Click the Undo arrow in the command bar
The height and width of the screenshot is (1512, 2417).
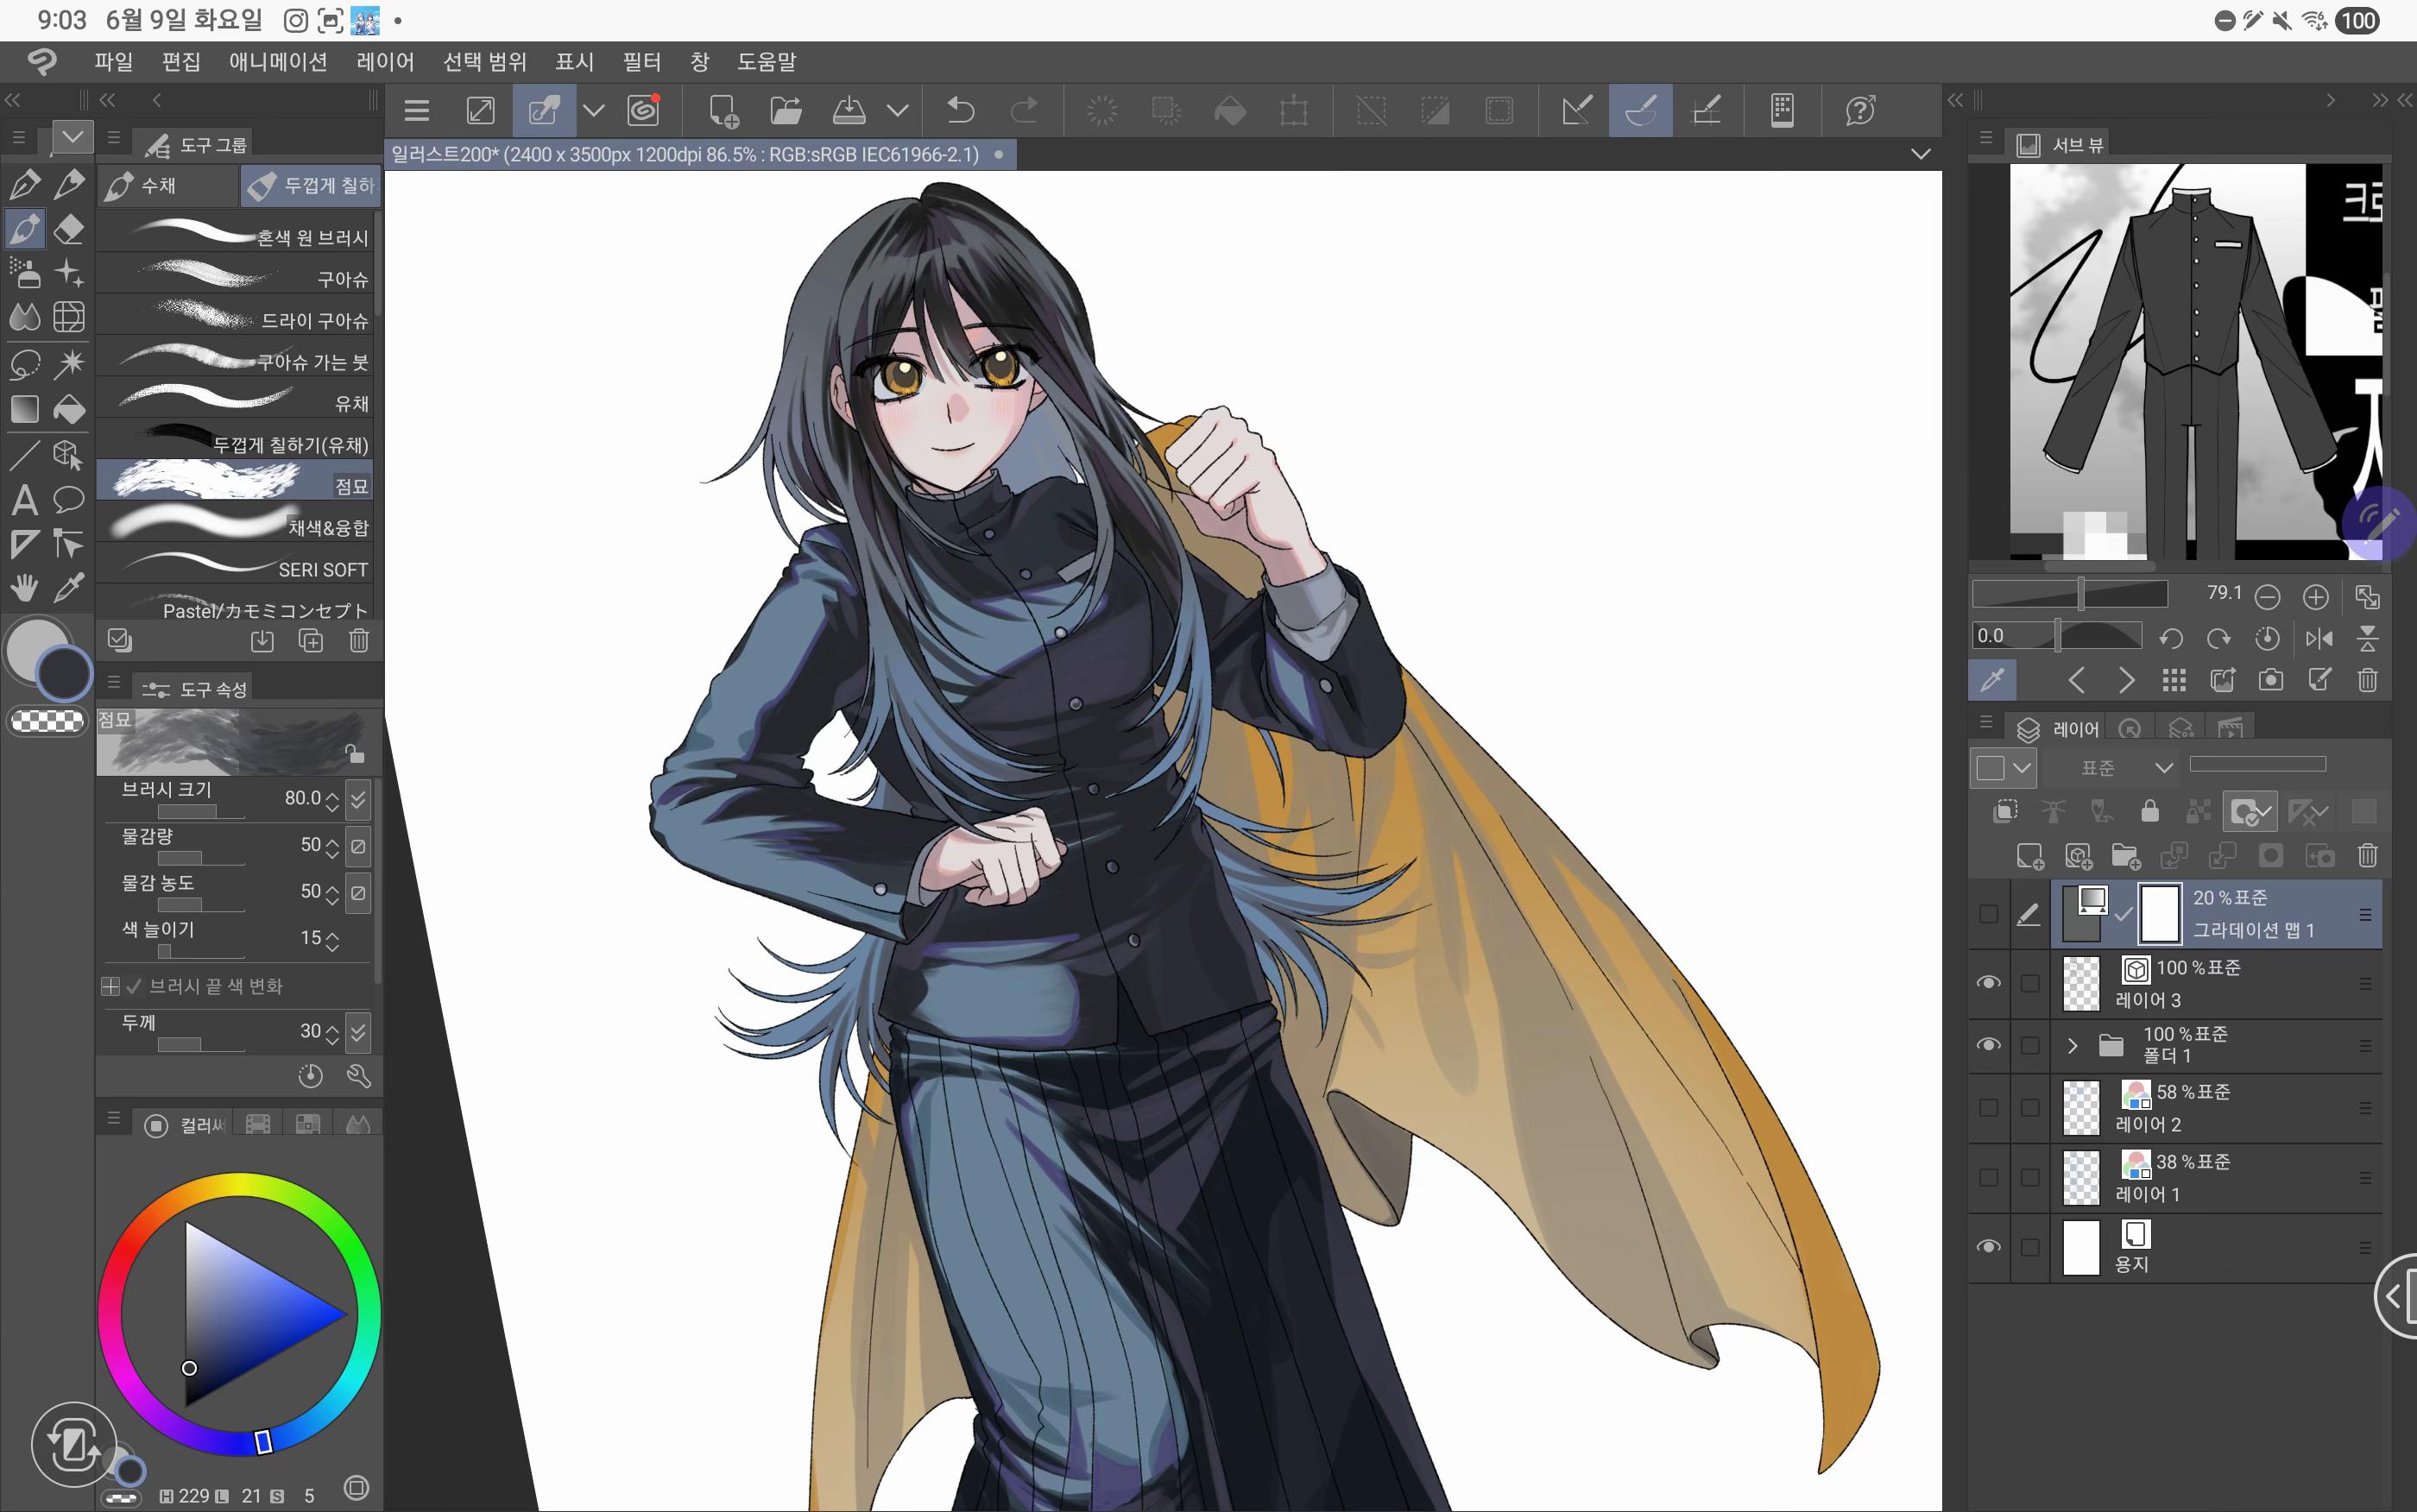click(960, 110)
